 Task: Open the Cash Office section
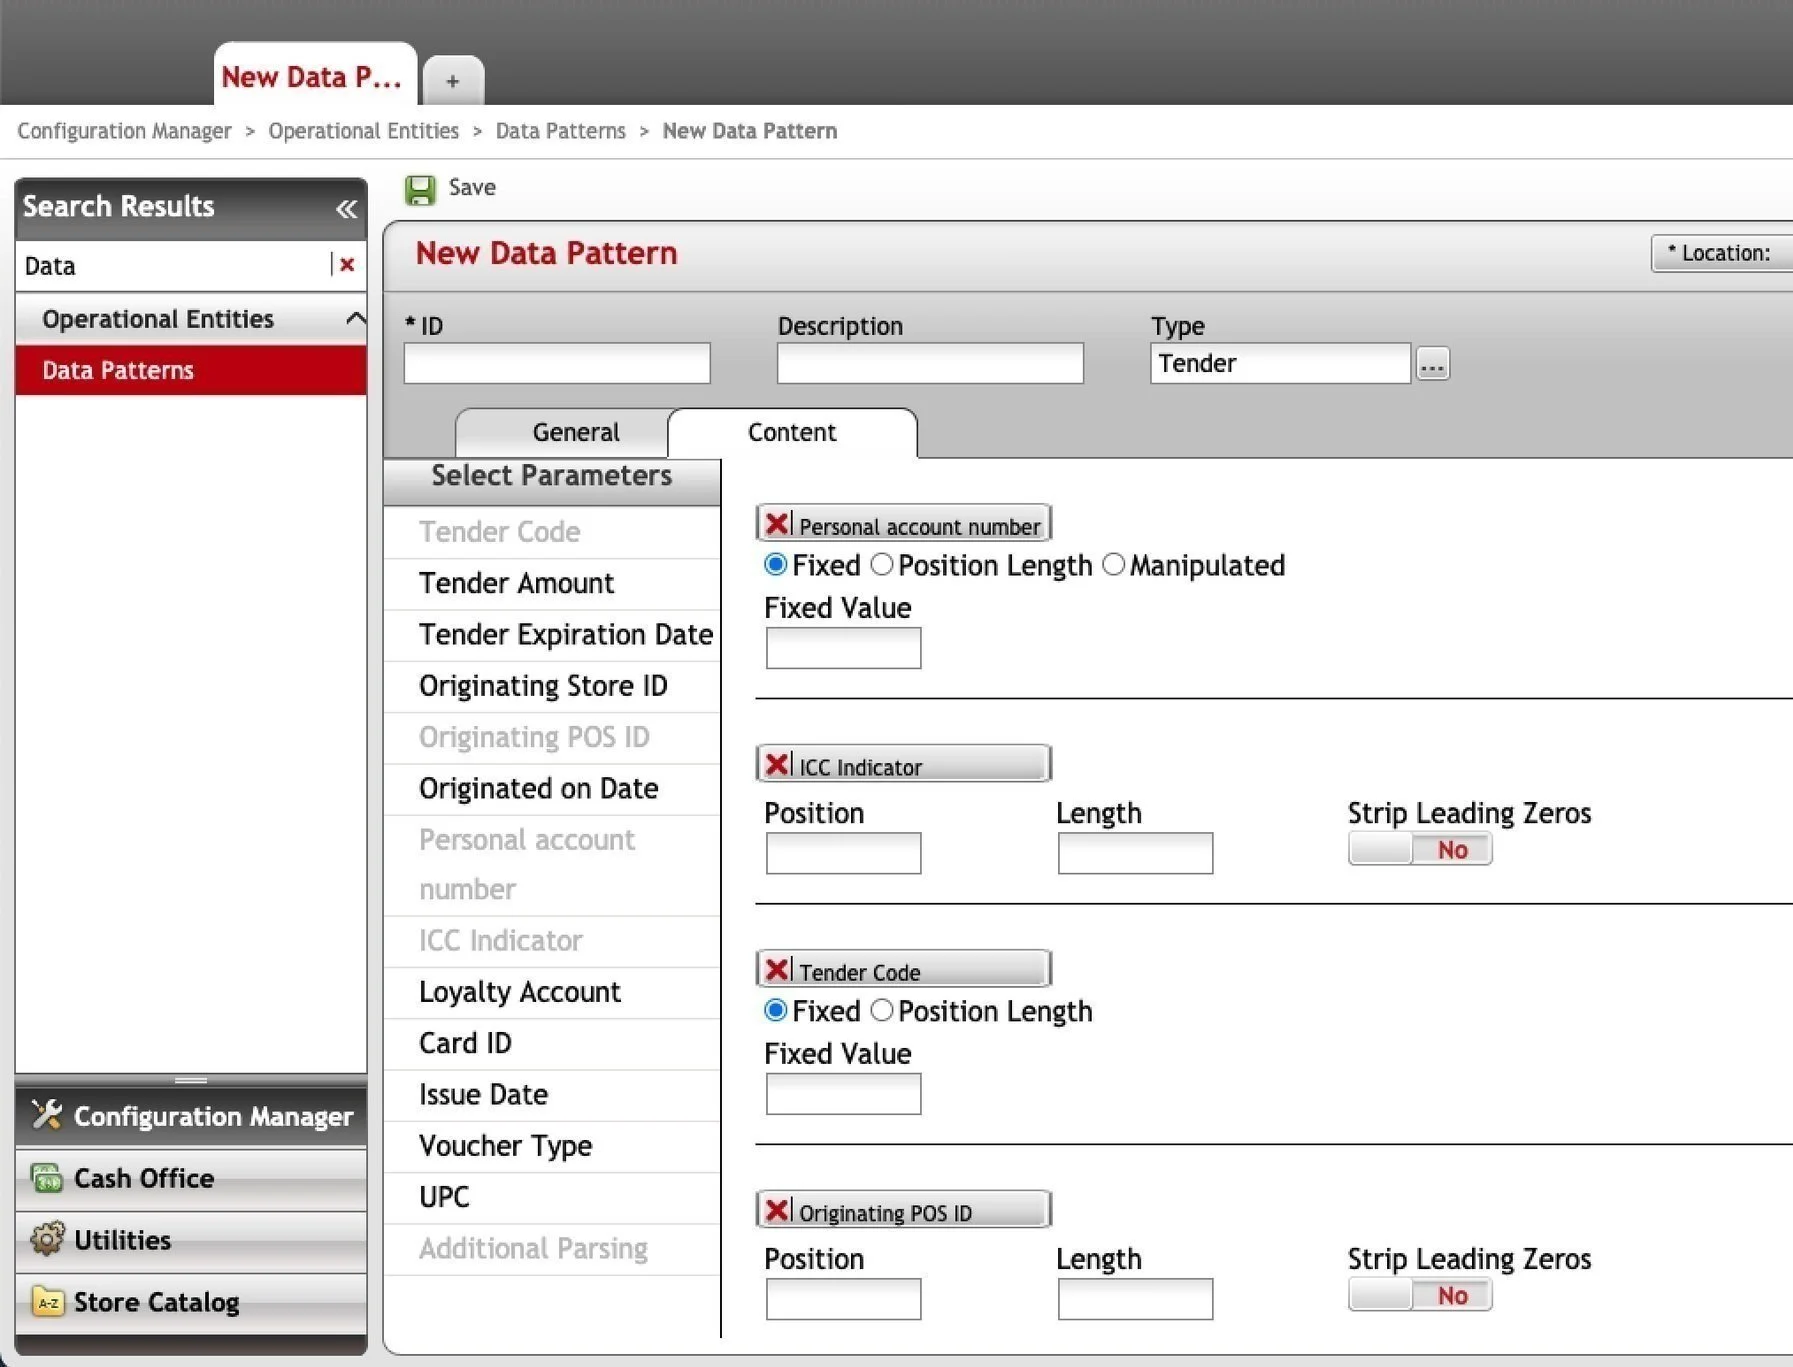pos(191,1178)
